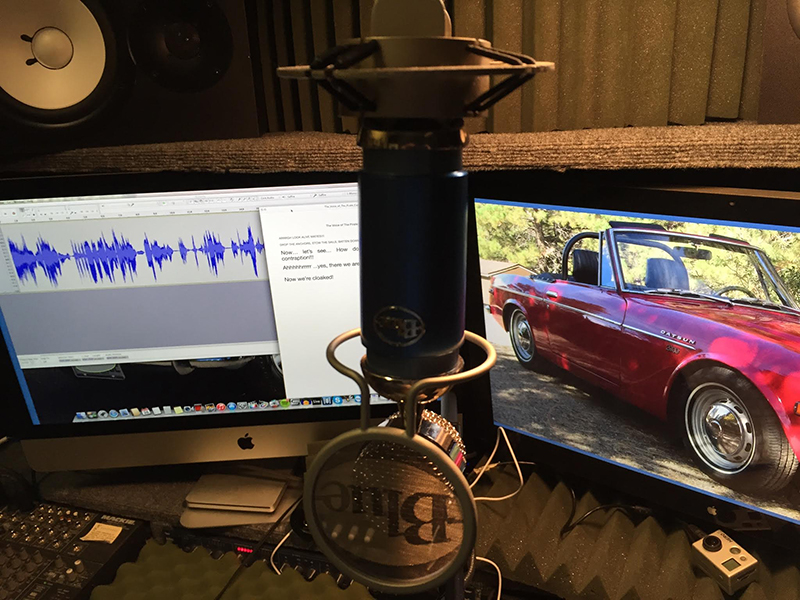This screenshot has height=600, width=800.
Task: Open the red iTunes icon in the Dock
Action: [221, 407]
